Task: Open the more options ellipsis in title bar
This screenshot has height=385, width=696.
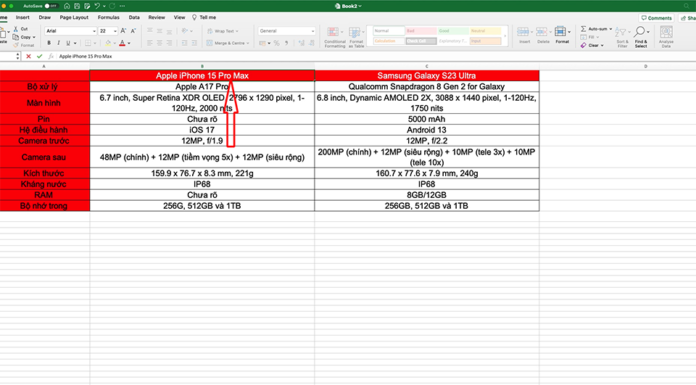Action: tap(123, 6)
